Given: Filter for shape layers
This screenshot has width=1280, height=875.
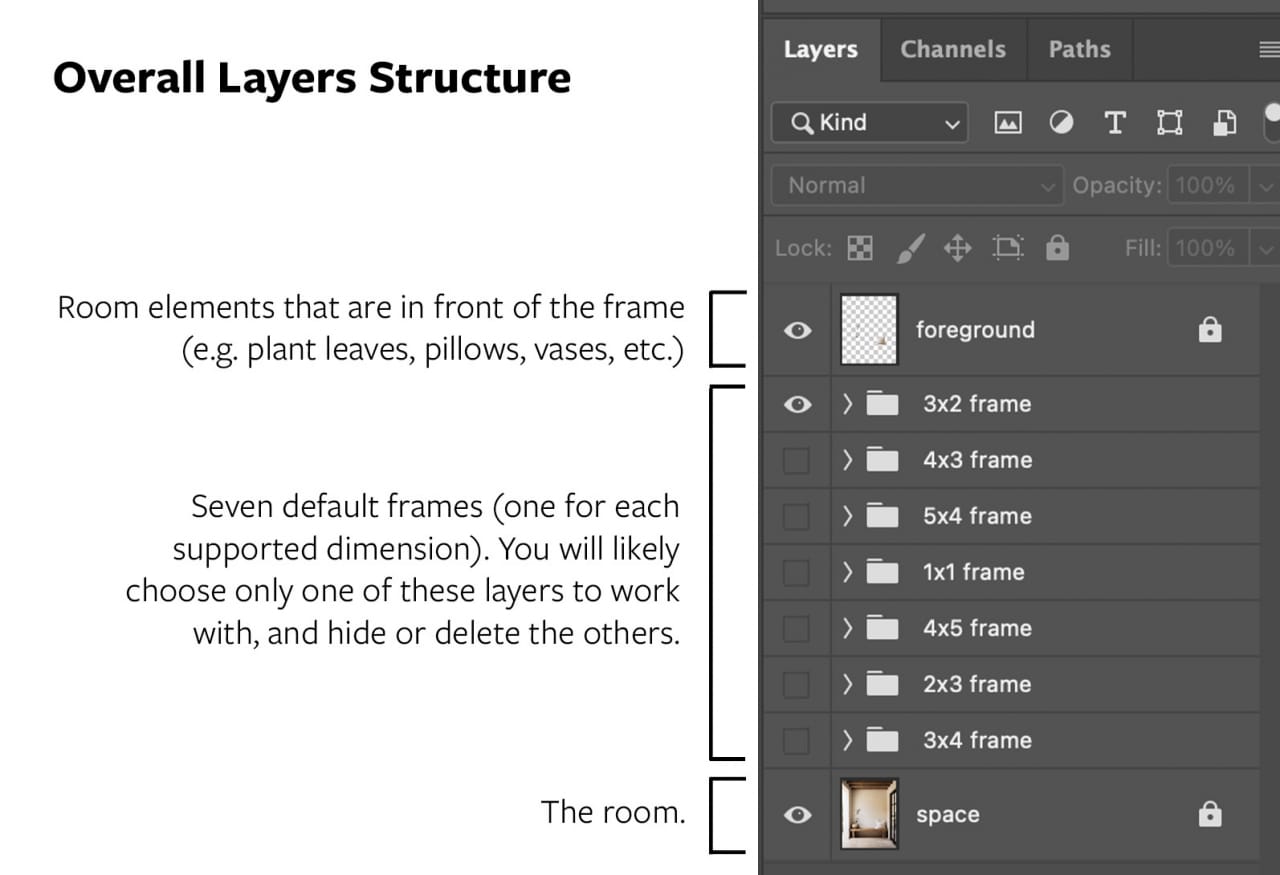Looking at the screenshot, I should pyautogui.click(x=1169, y=122).
